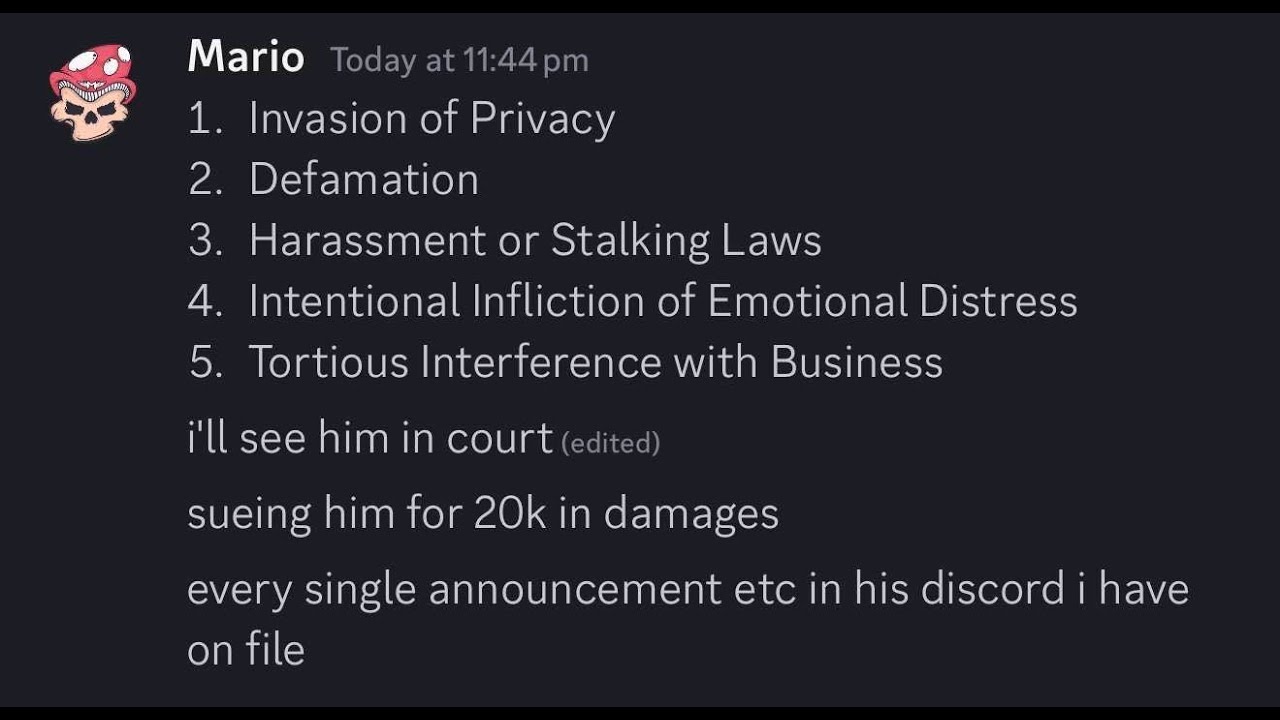Click Mario's mushroom skull avatar
This screenshot has height=720, width=1280.
coord(93,92)
